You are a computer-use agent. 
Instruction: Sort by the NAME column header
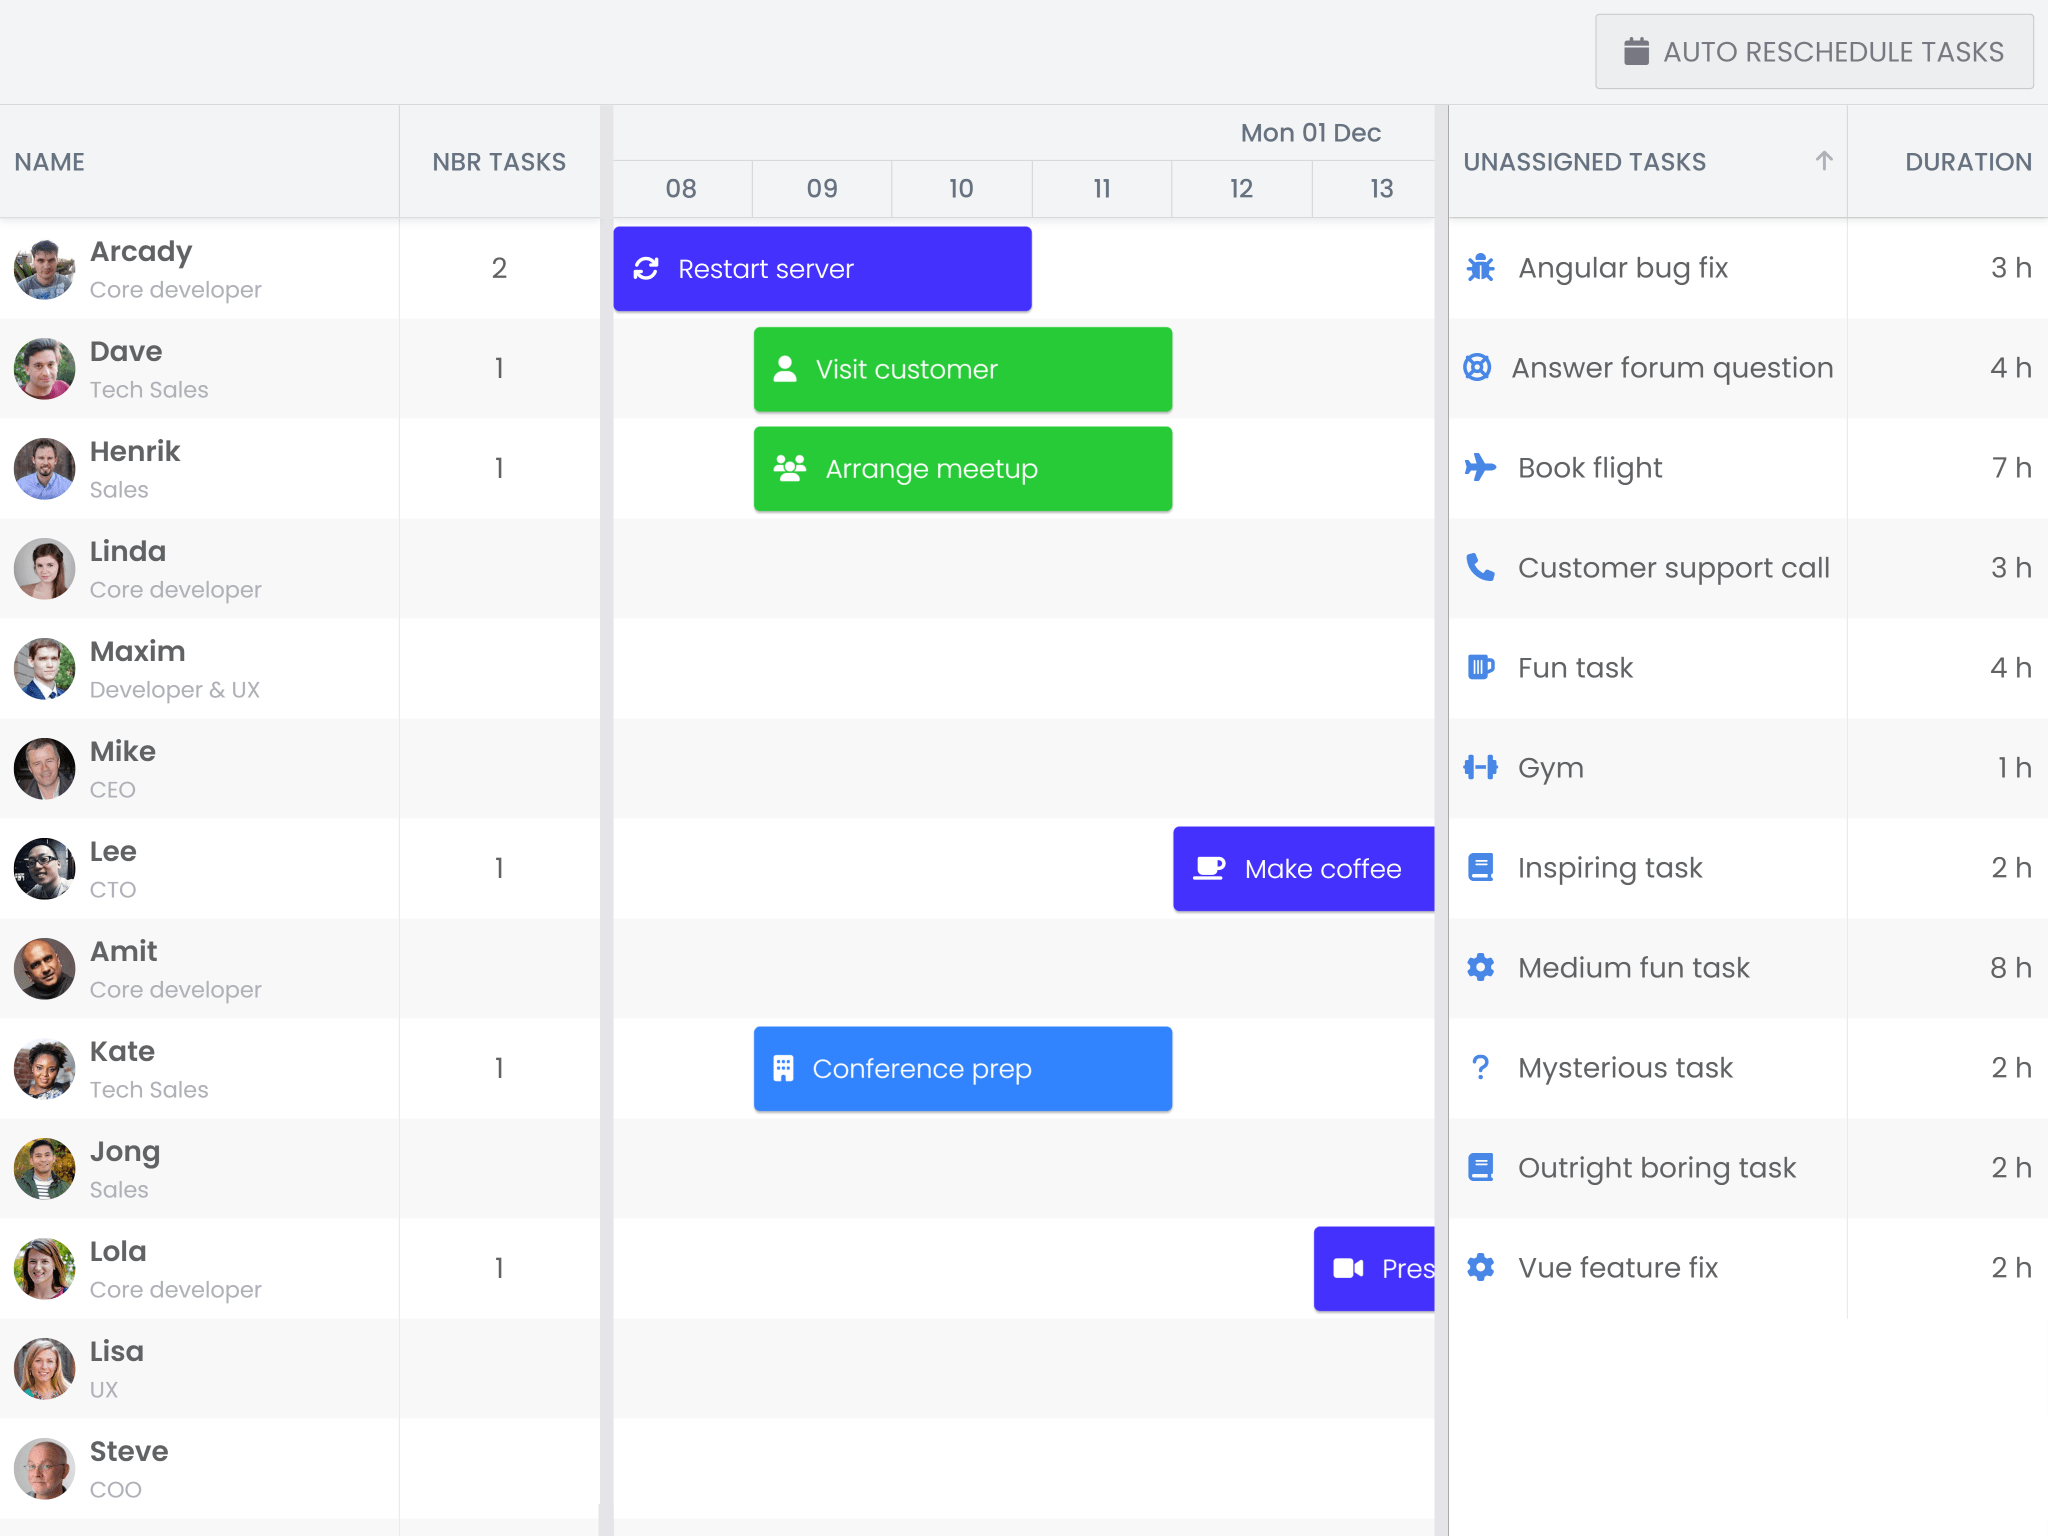50,162
